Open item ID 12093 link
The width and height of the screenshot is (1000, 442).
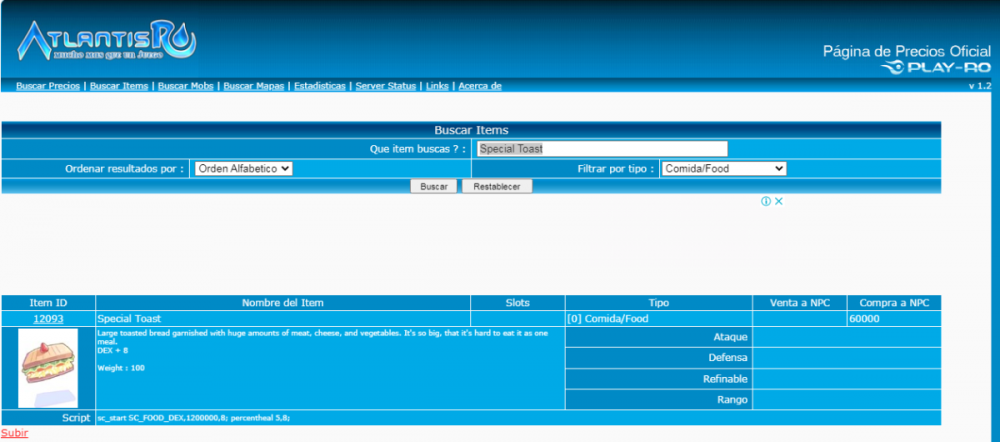pos(49,319)
